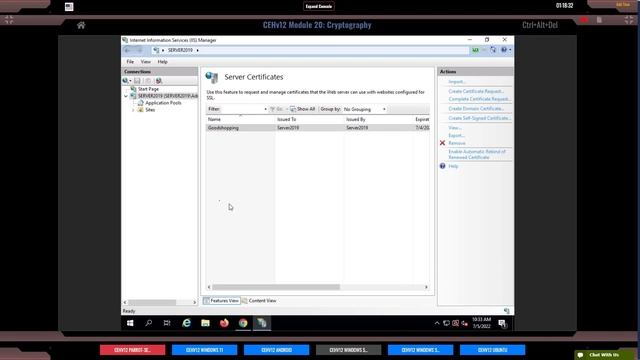
Task: Click Connections pane horizontal scrollbar
Action: pos(152,302)
